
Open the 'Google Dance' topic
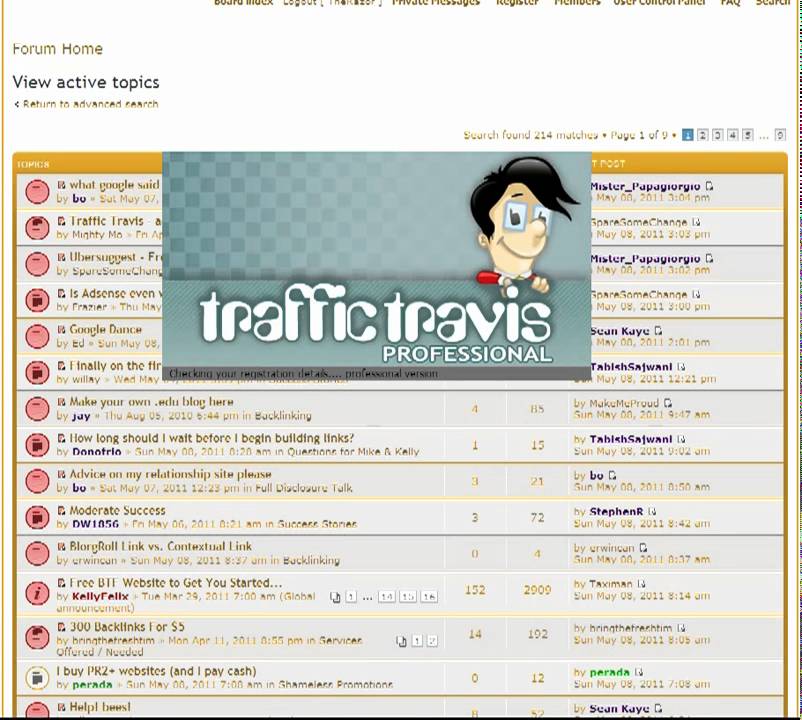[x=105, y=329]
